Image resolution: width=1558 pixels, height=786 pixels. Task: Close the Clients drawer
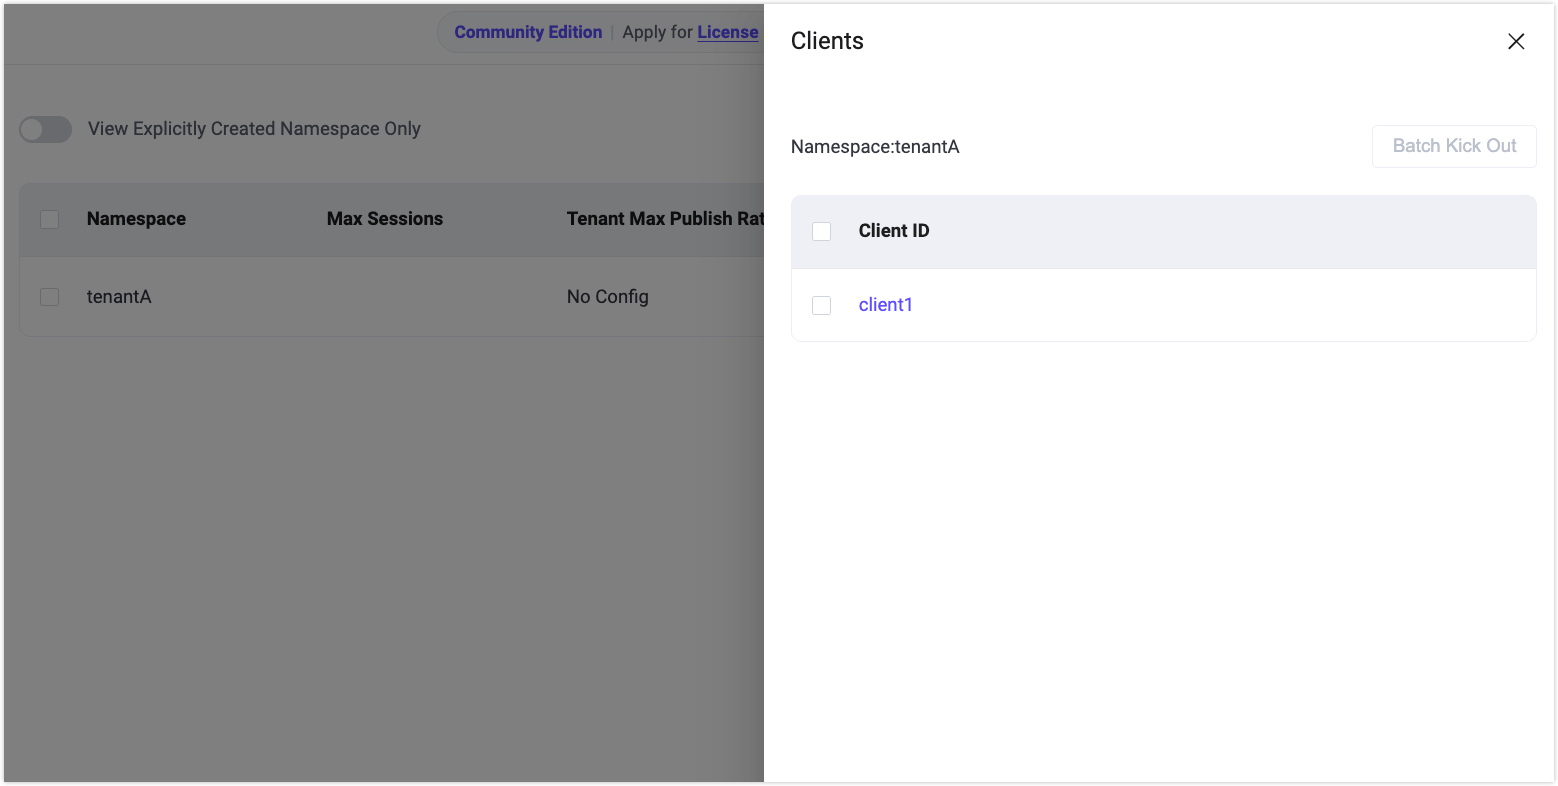[1516, 41]
